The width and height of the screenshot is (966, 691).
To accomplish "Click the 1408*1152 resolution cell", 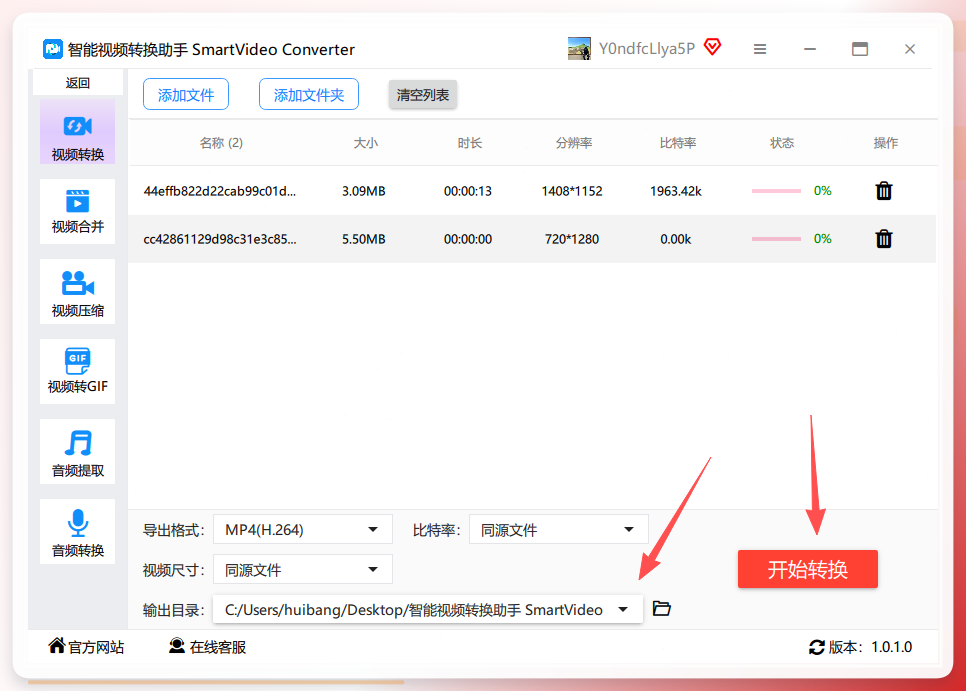I will [x=572, y=191].
